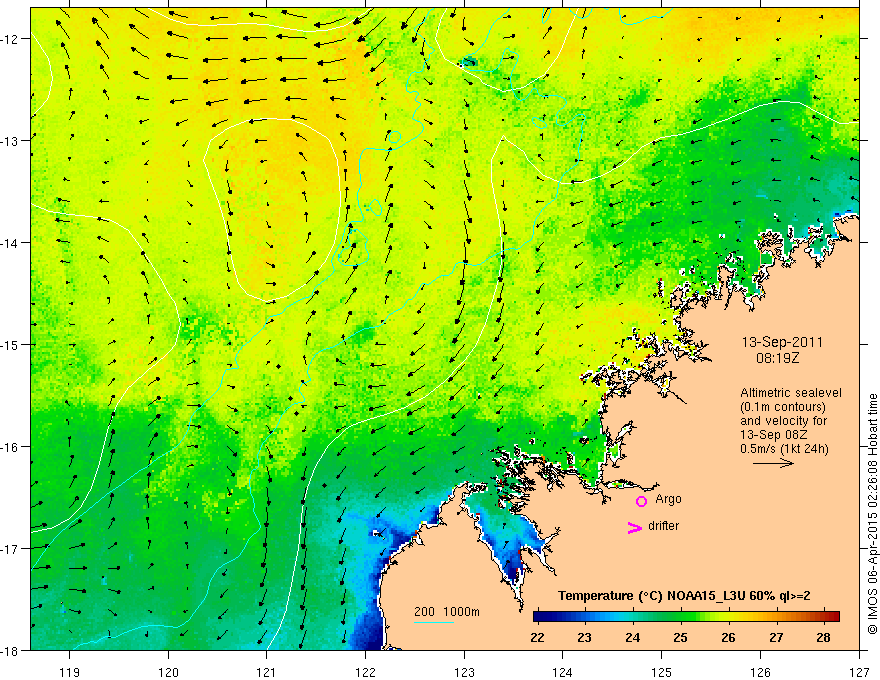Click the latitude axis label '-12'
This screenshot has height=680, width=880.
pos(10,39)
